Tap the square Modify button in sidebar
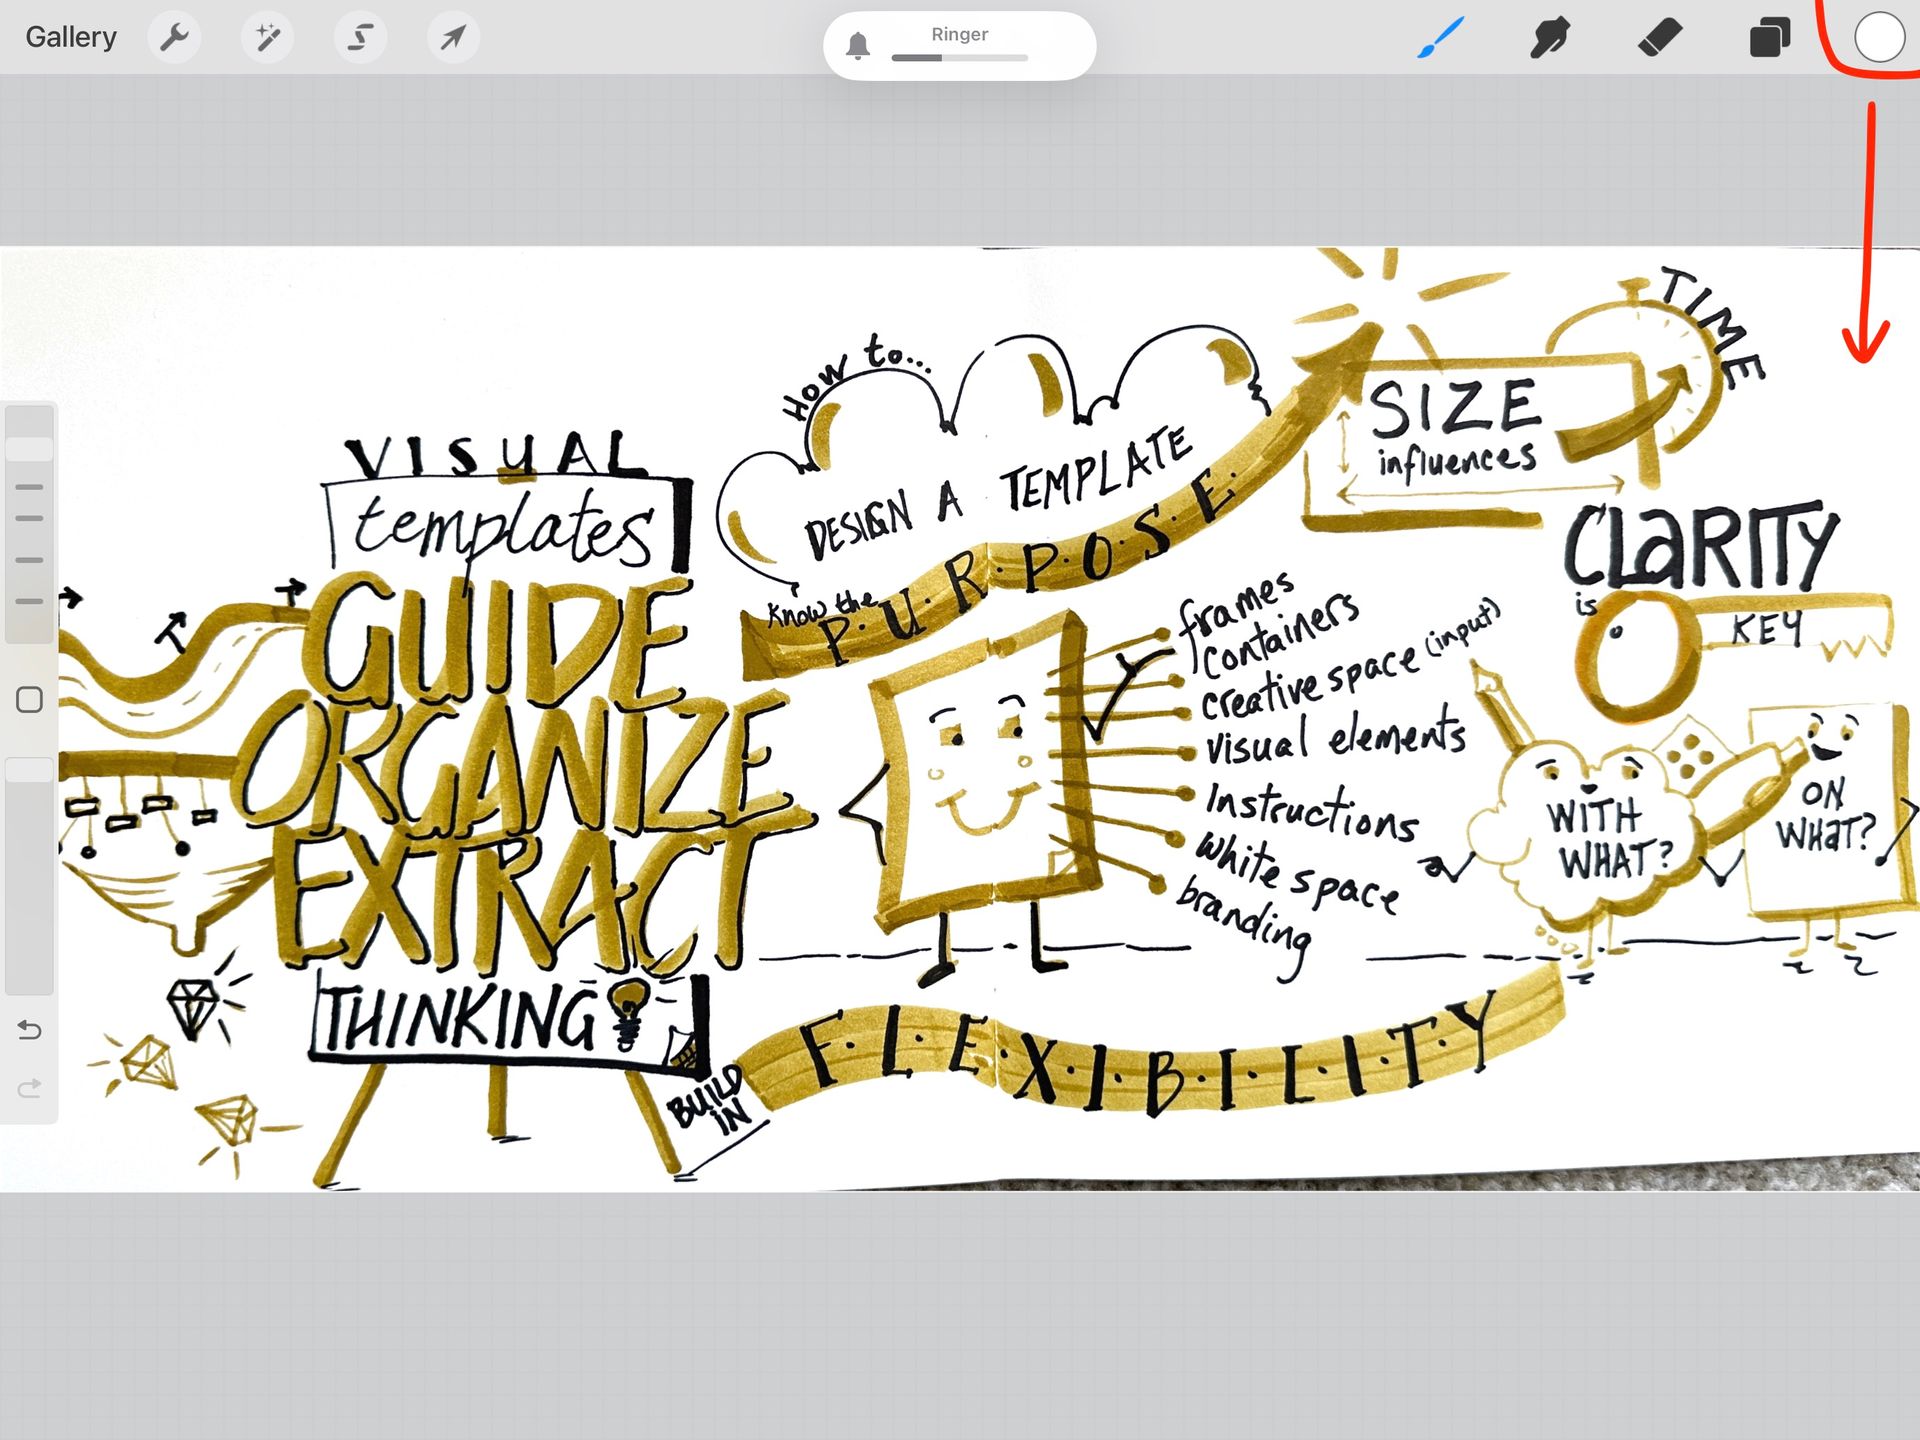This screenshot has height=1440, width=1920. tap(30, 700)
